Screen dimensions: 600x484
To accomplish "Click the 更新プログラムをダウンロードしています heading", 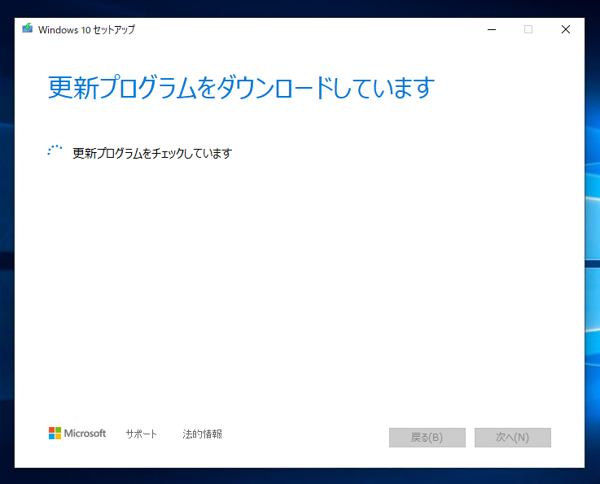I will tap(241, 88).
